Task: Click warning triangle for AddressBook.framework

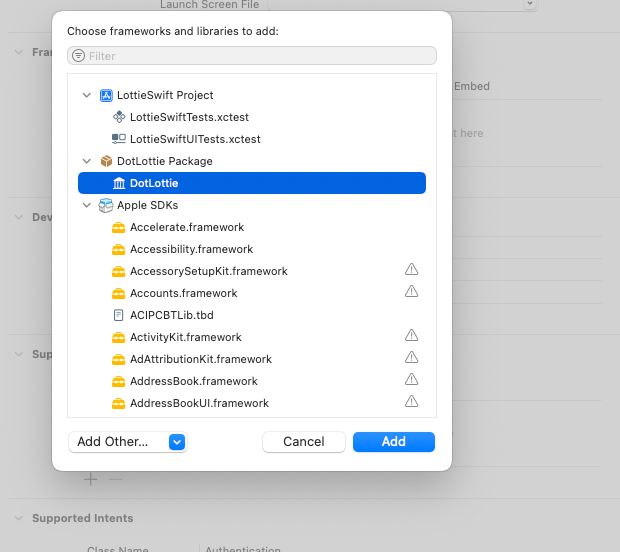Action: tap(411, 379)
